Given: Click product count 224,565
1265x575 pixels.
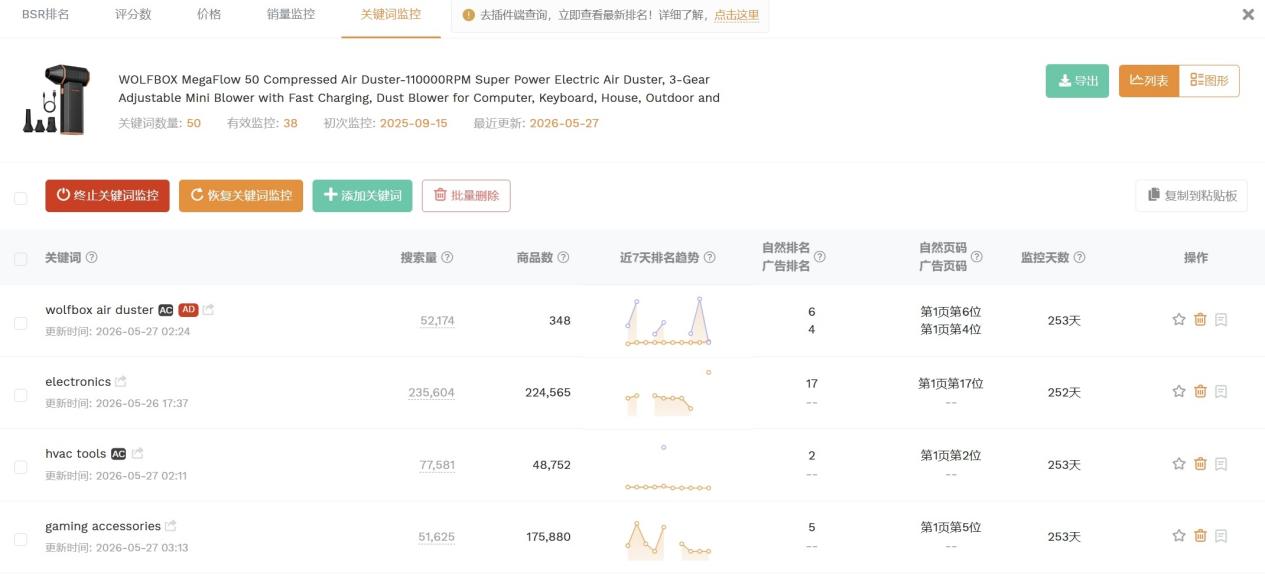Looking at the screenshot, I should (x=548, y=393).
